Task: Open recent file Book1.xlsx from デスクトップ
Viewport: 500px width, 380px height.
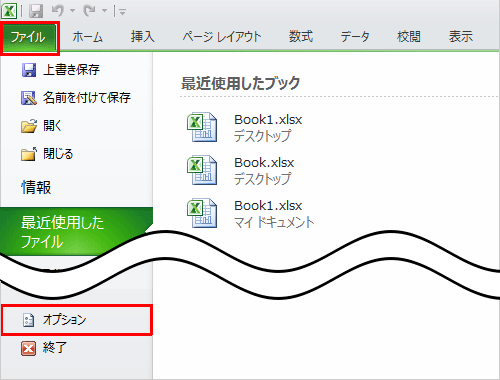Action: pos(268,120)
